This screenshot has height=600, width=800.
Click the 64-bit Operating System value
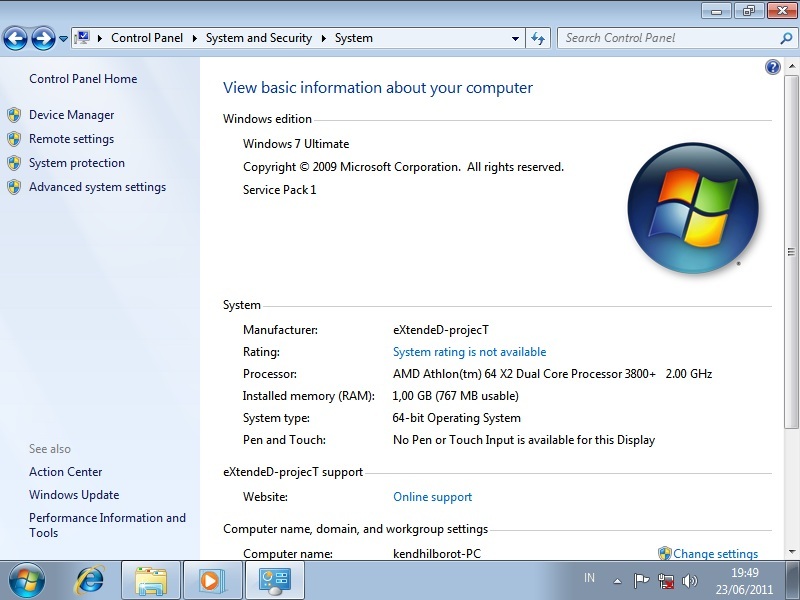457,418
